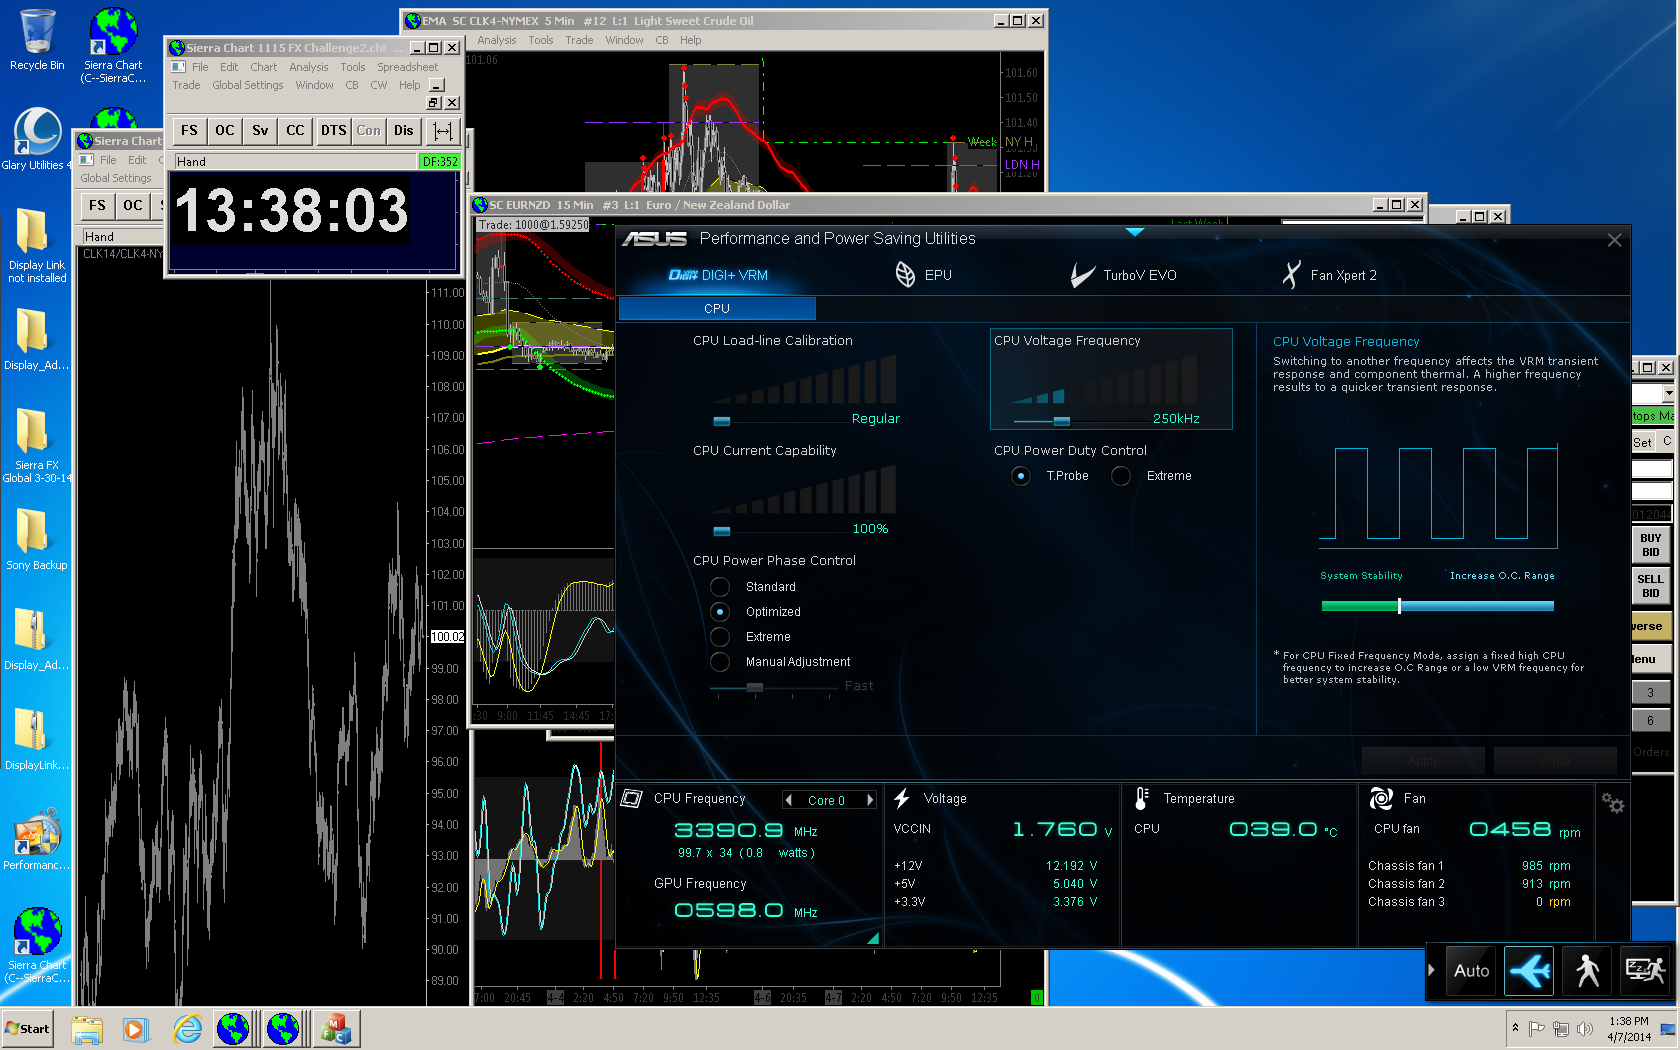
Task: Click the Dis button in Sierra Chart toolbar
Action: point(403,130)
